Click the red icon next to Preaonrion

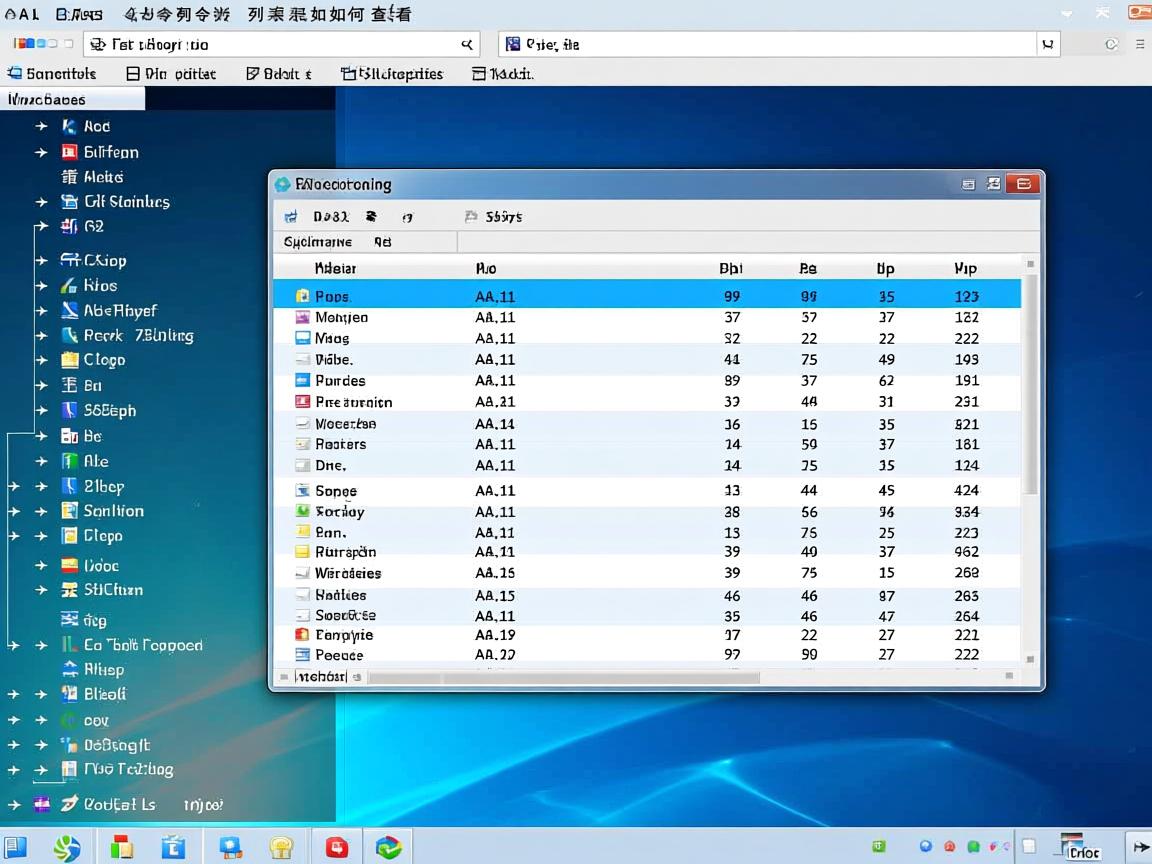click(303, 402)
